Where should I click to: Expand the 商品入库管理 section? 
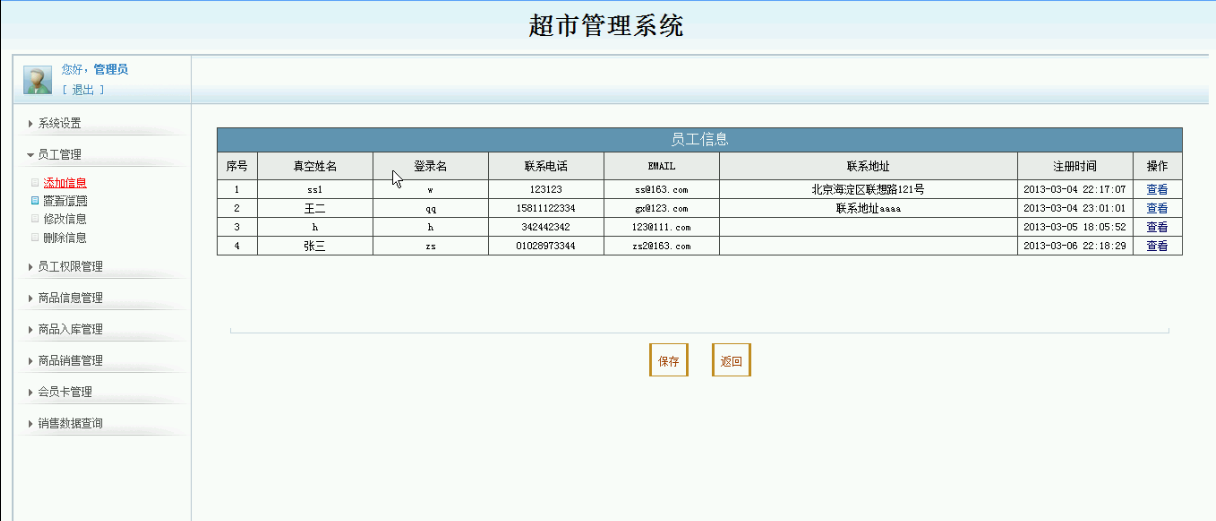coord(70,328)
